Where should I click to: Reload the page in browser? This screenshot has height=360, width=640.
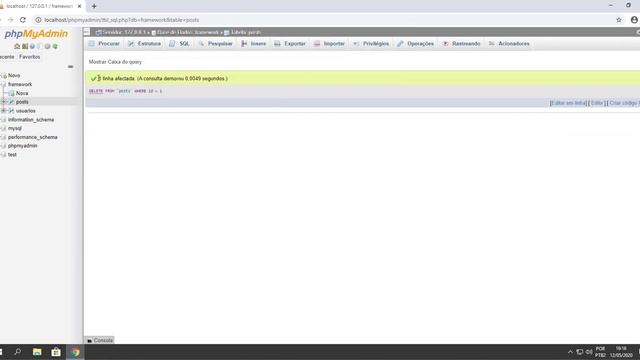[x=23, y=20]
